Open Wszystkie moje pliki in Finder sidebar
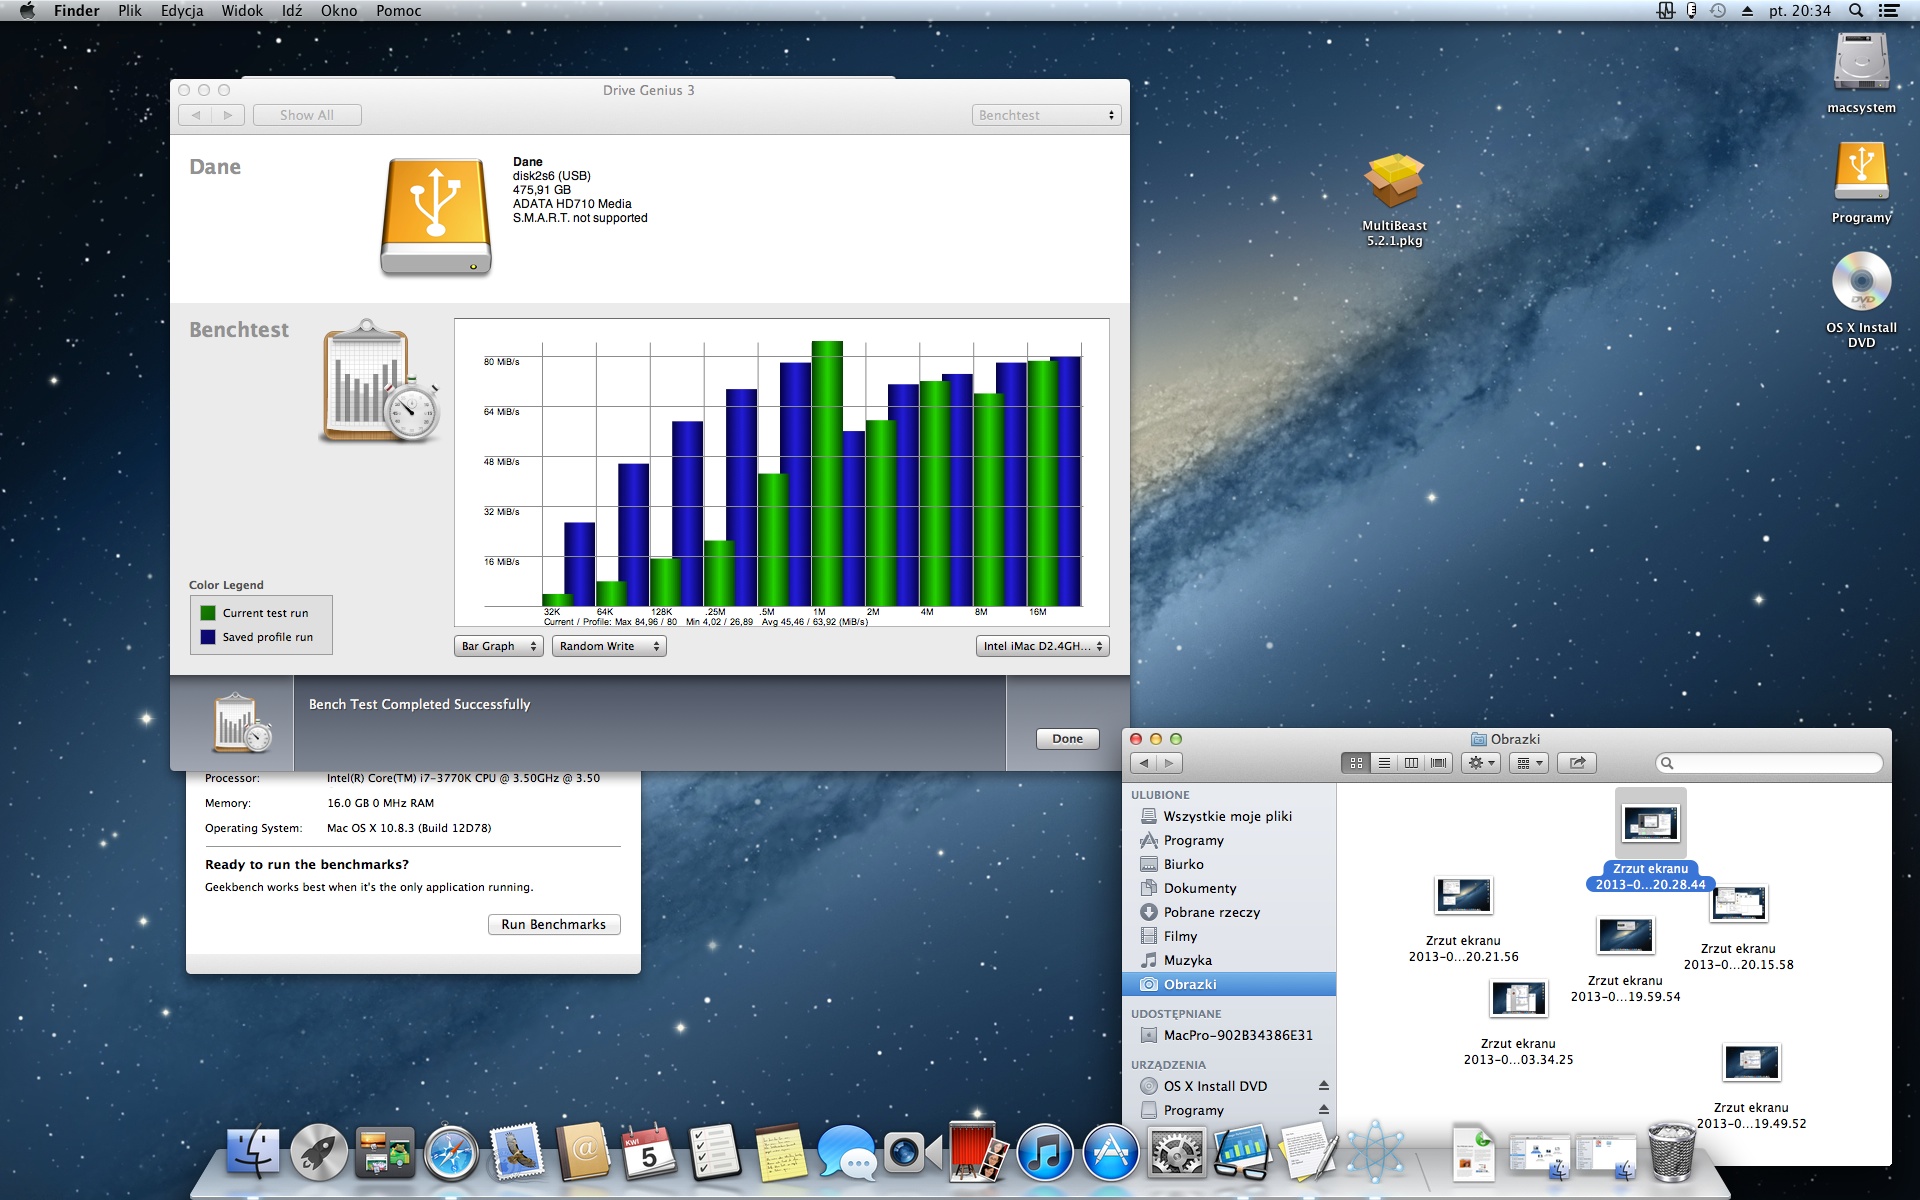The image size is (1920, 1200). click(1229, 816)
